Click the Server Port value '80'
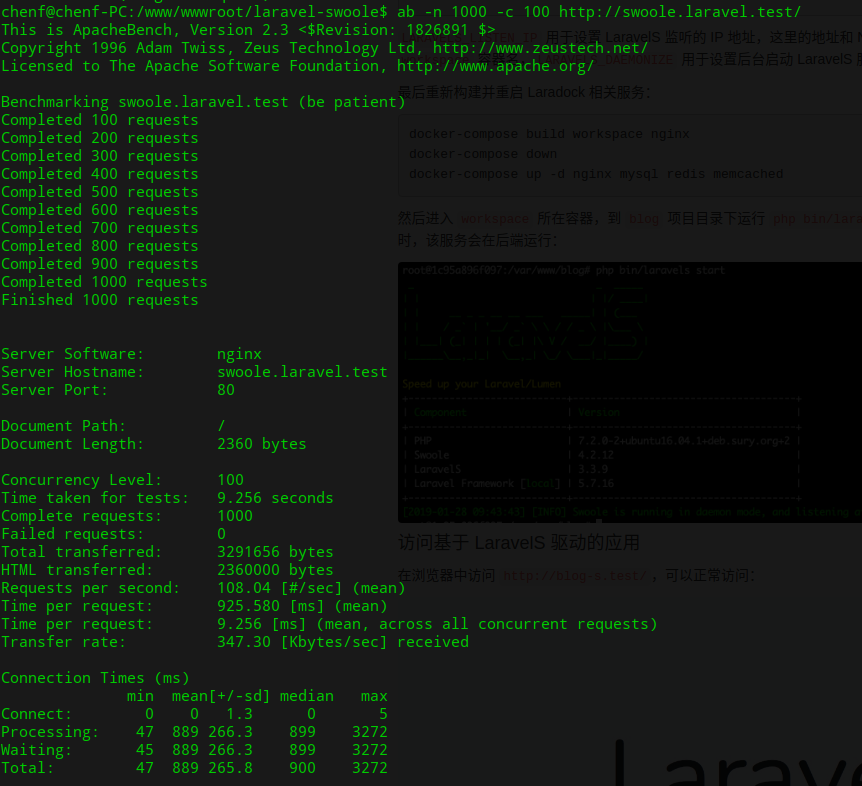The height and width of the screenshot is (786, 862). point(226,390)
